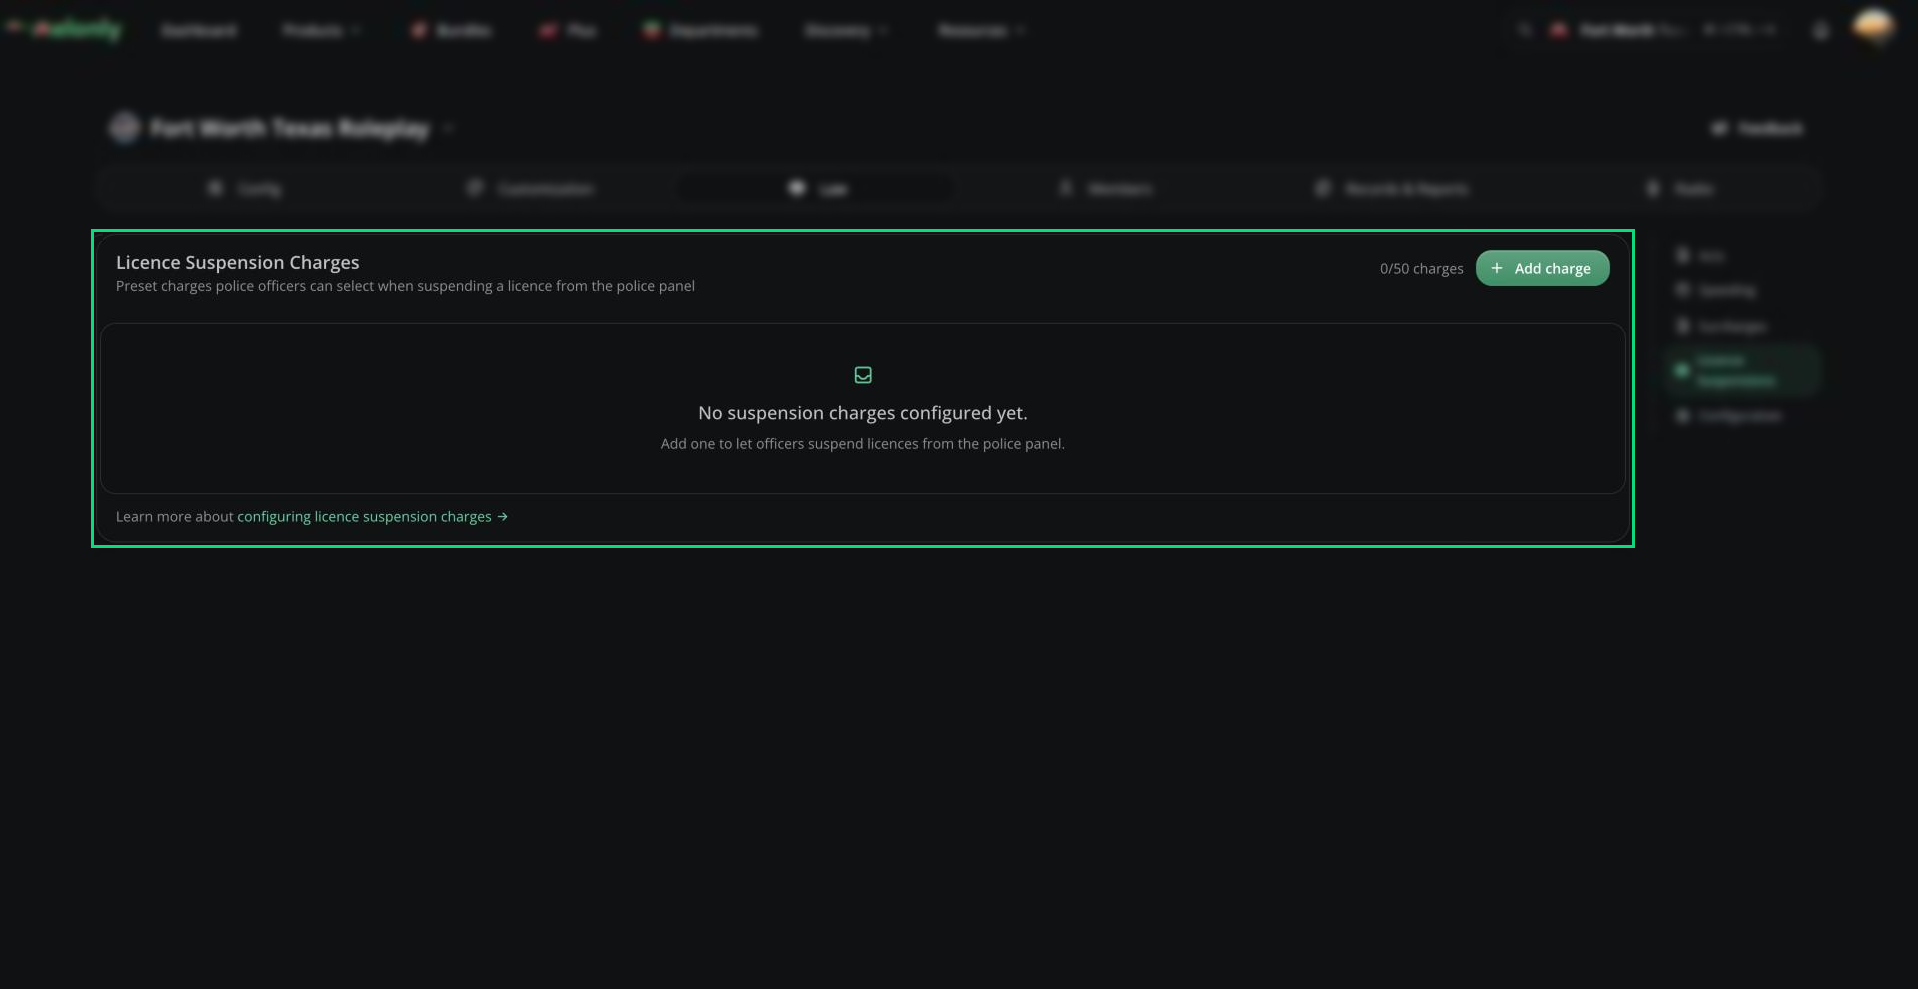Click the 'Preset charges police officers can select' description
This screenshot has height=989, width=1918.
(405, 286)
